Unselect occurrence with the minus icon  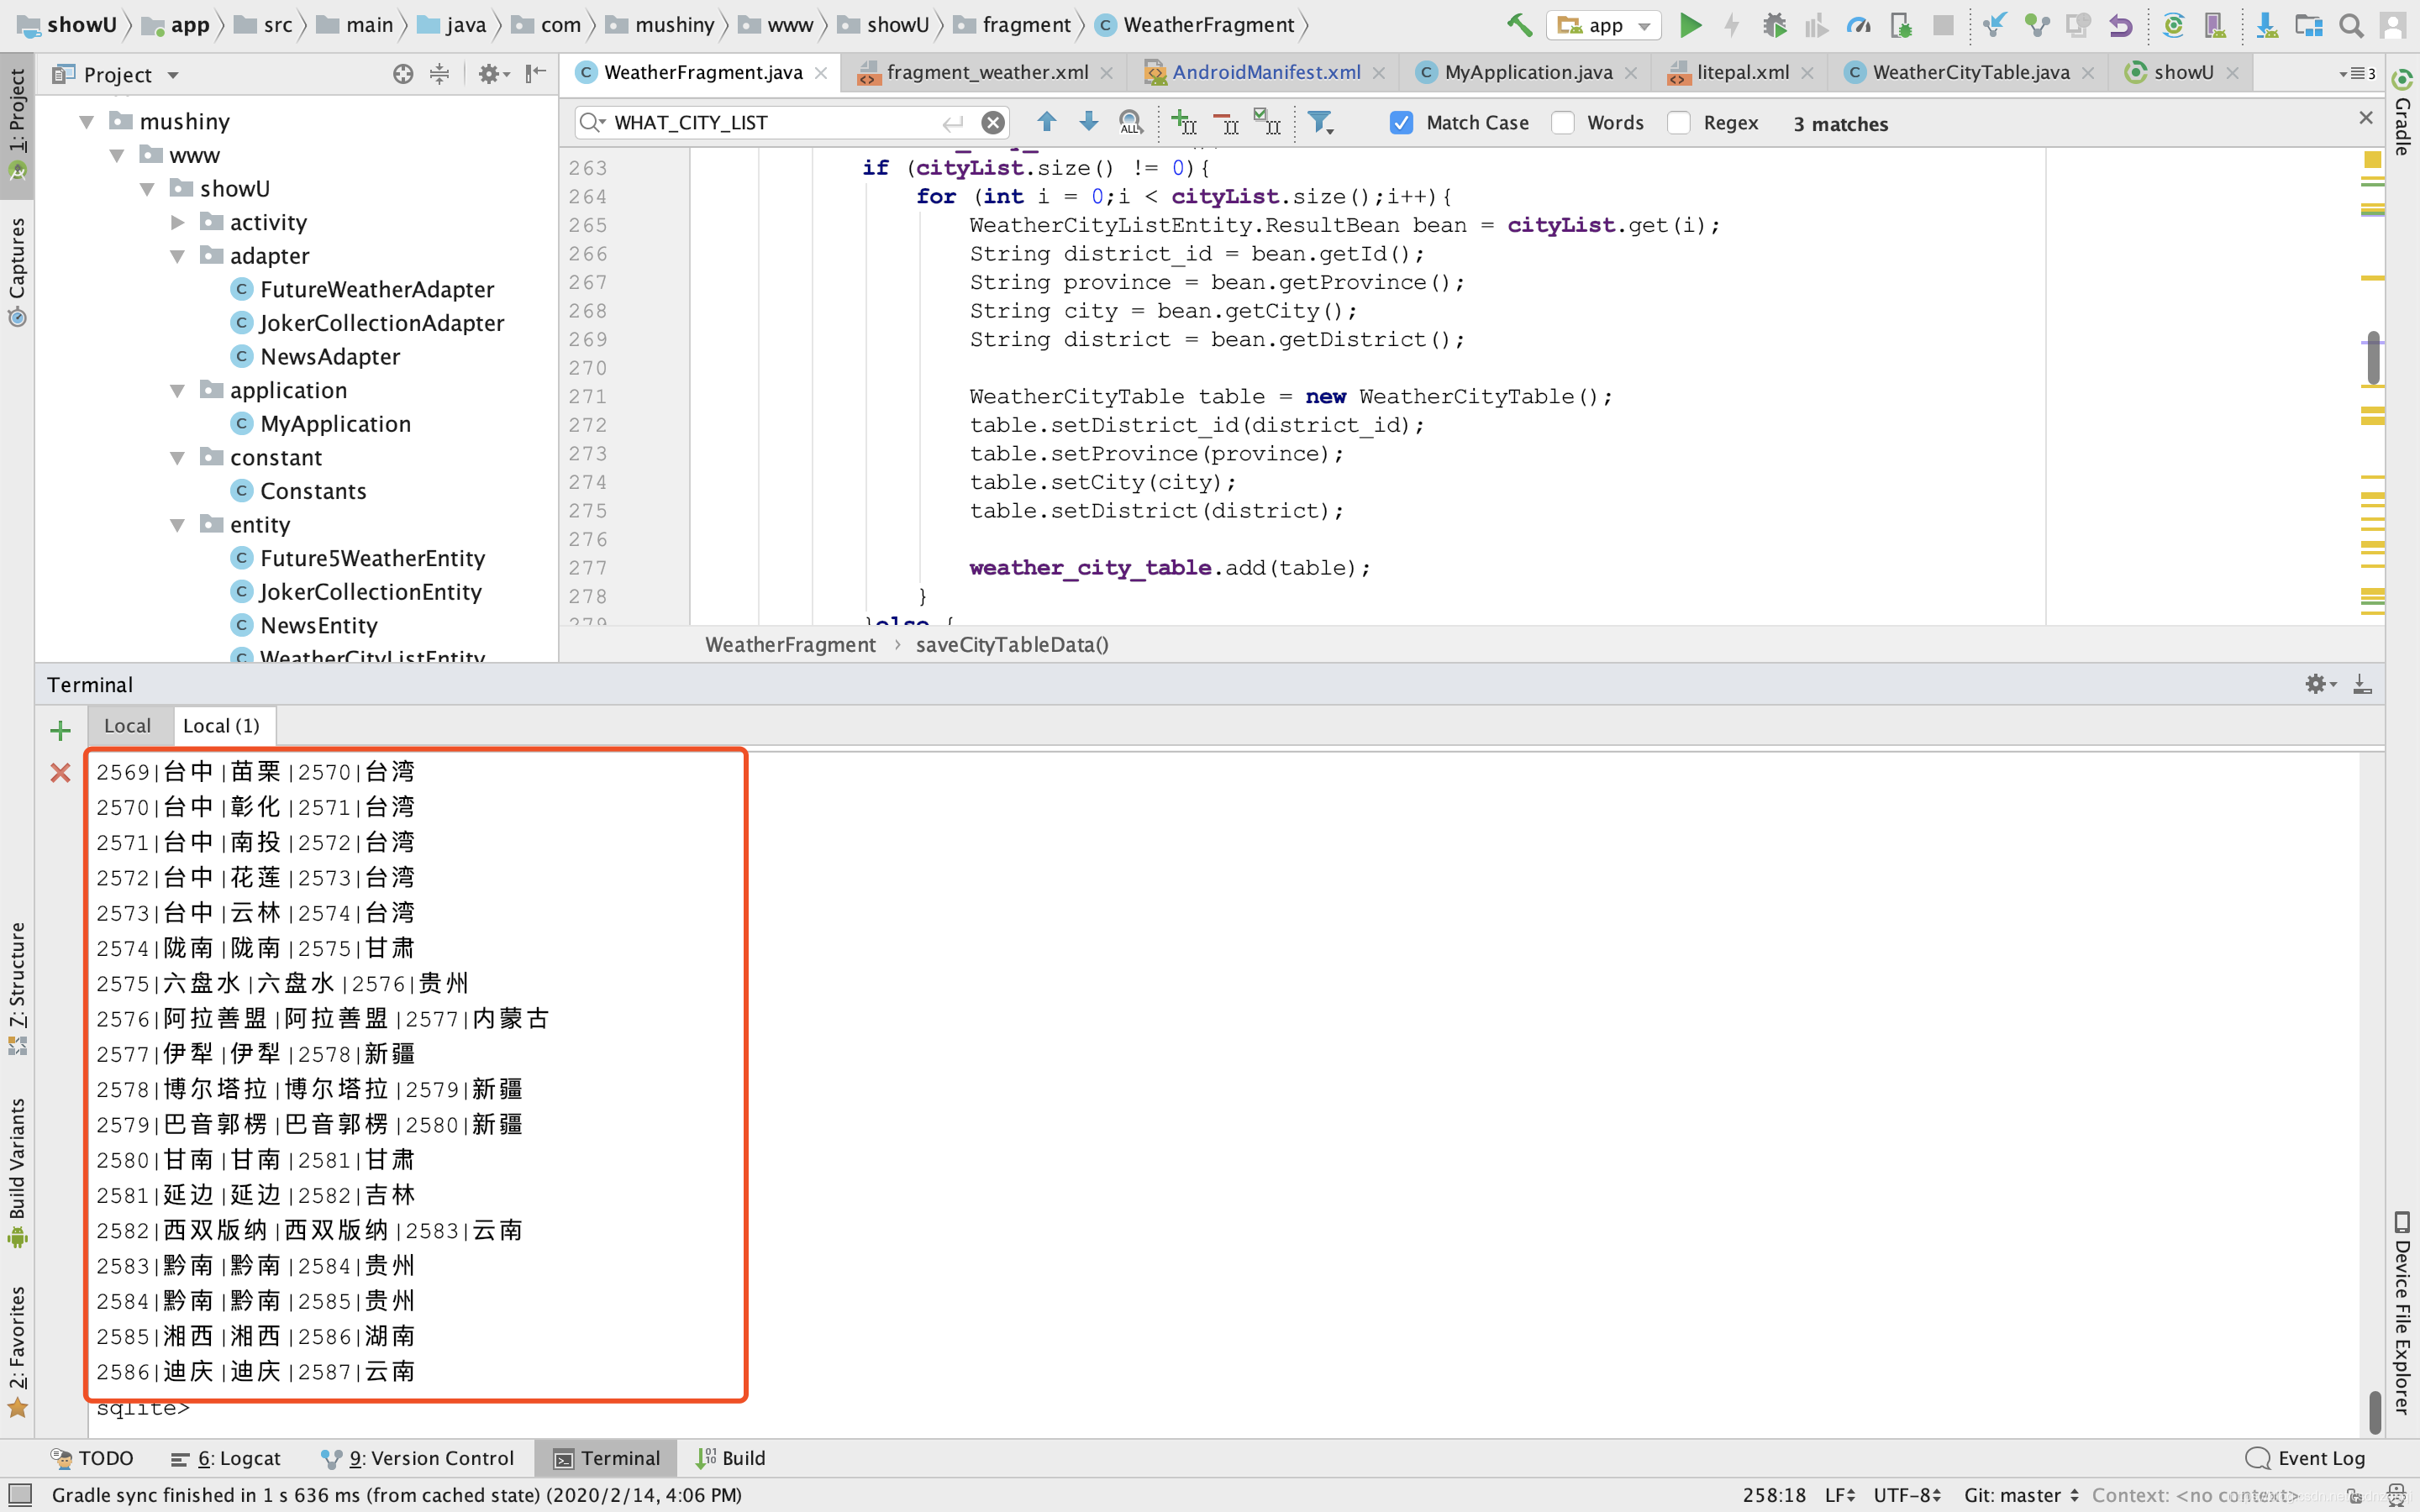[x=1225, y=122]
